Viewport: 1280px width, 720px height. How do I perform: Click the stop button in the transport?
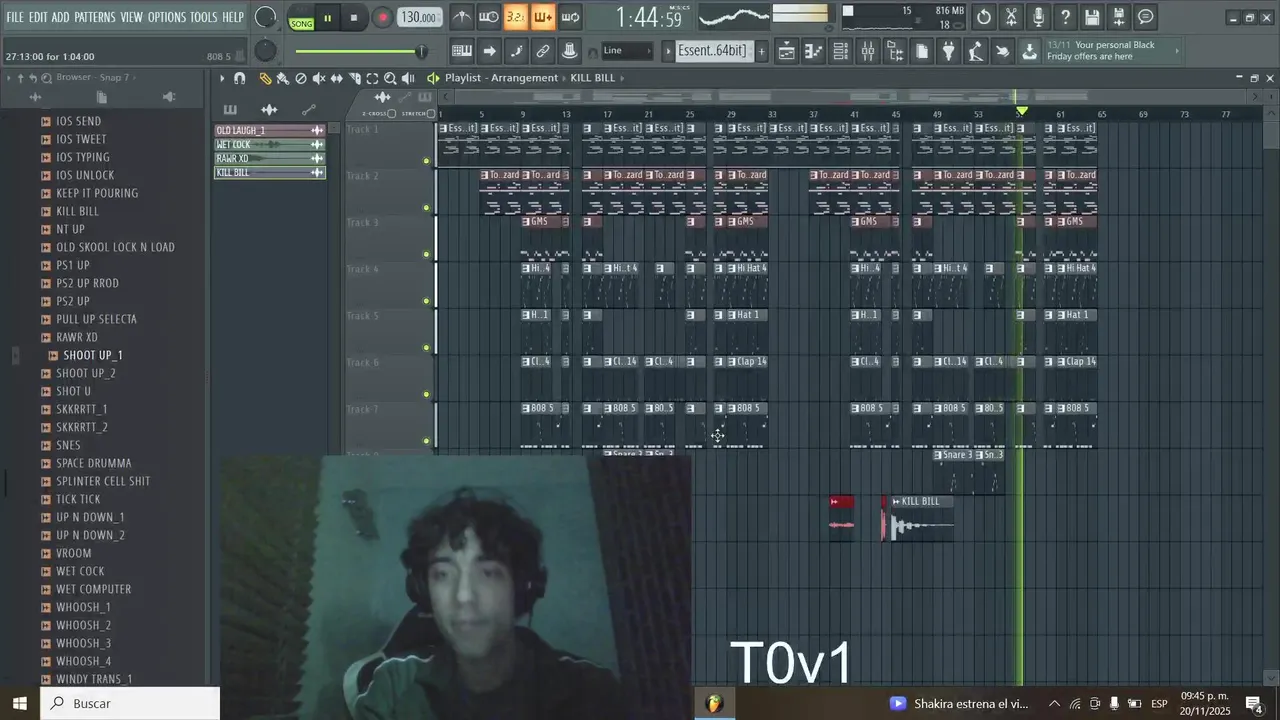pyautogui.click(x=354, y=18)
